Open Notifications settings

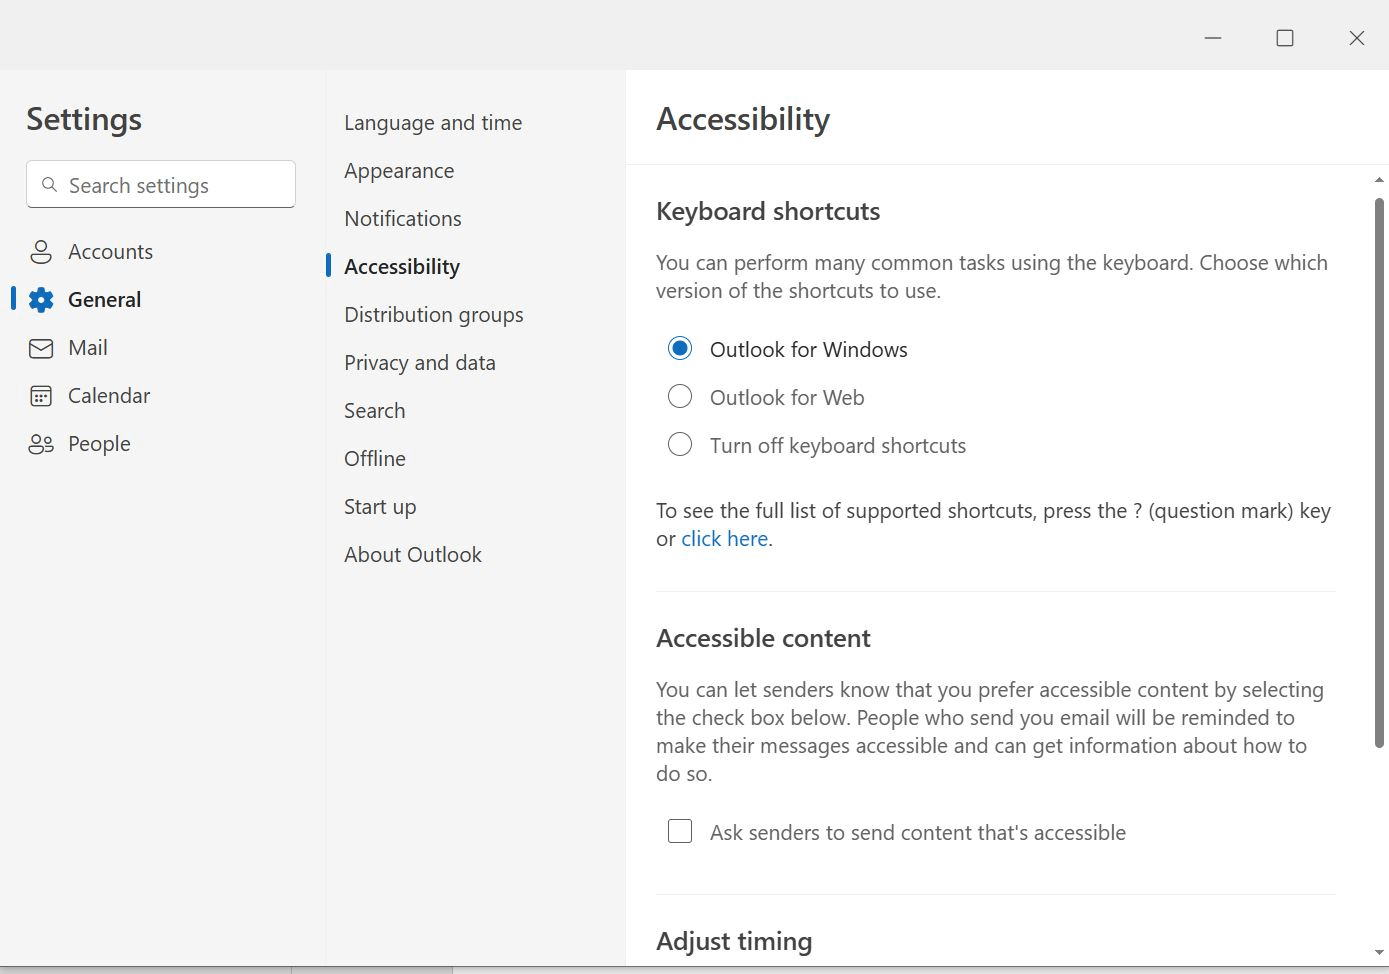pos(402,218)
